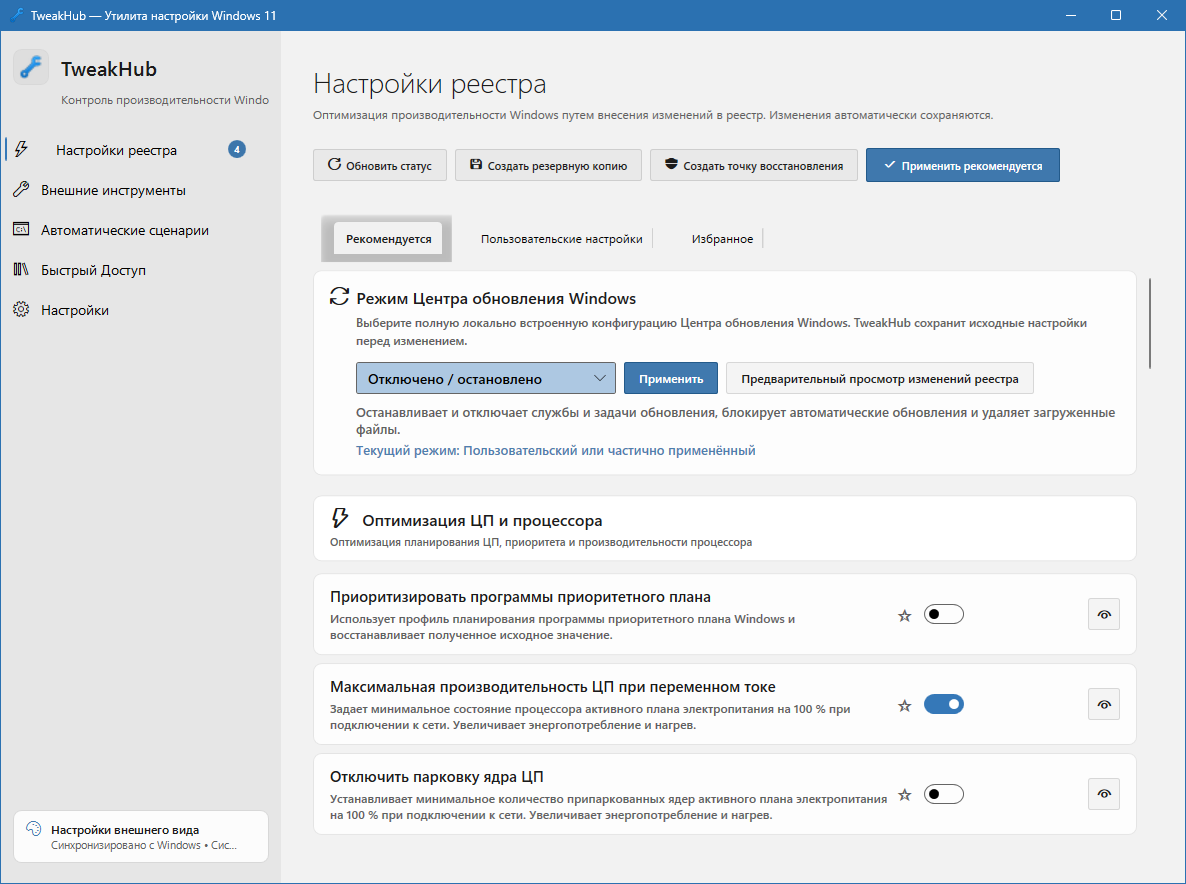Click Текущий режим: Пользовательский status text

pyautogui.click(x=556, y=451)
